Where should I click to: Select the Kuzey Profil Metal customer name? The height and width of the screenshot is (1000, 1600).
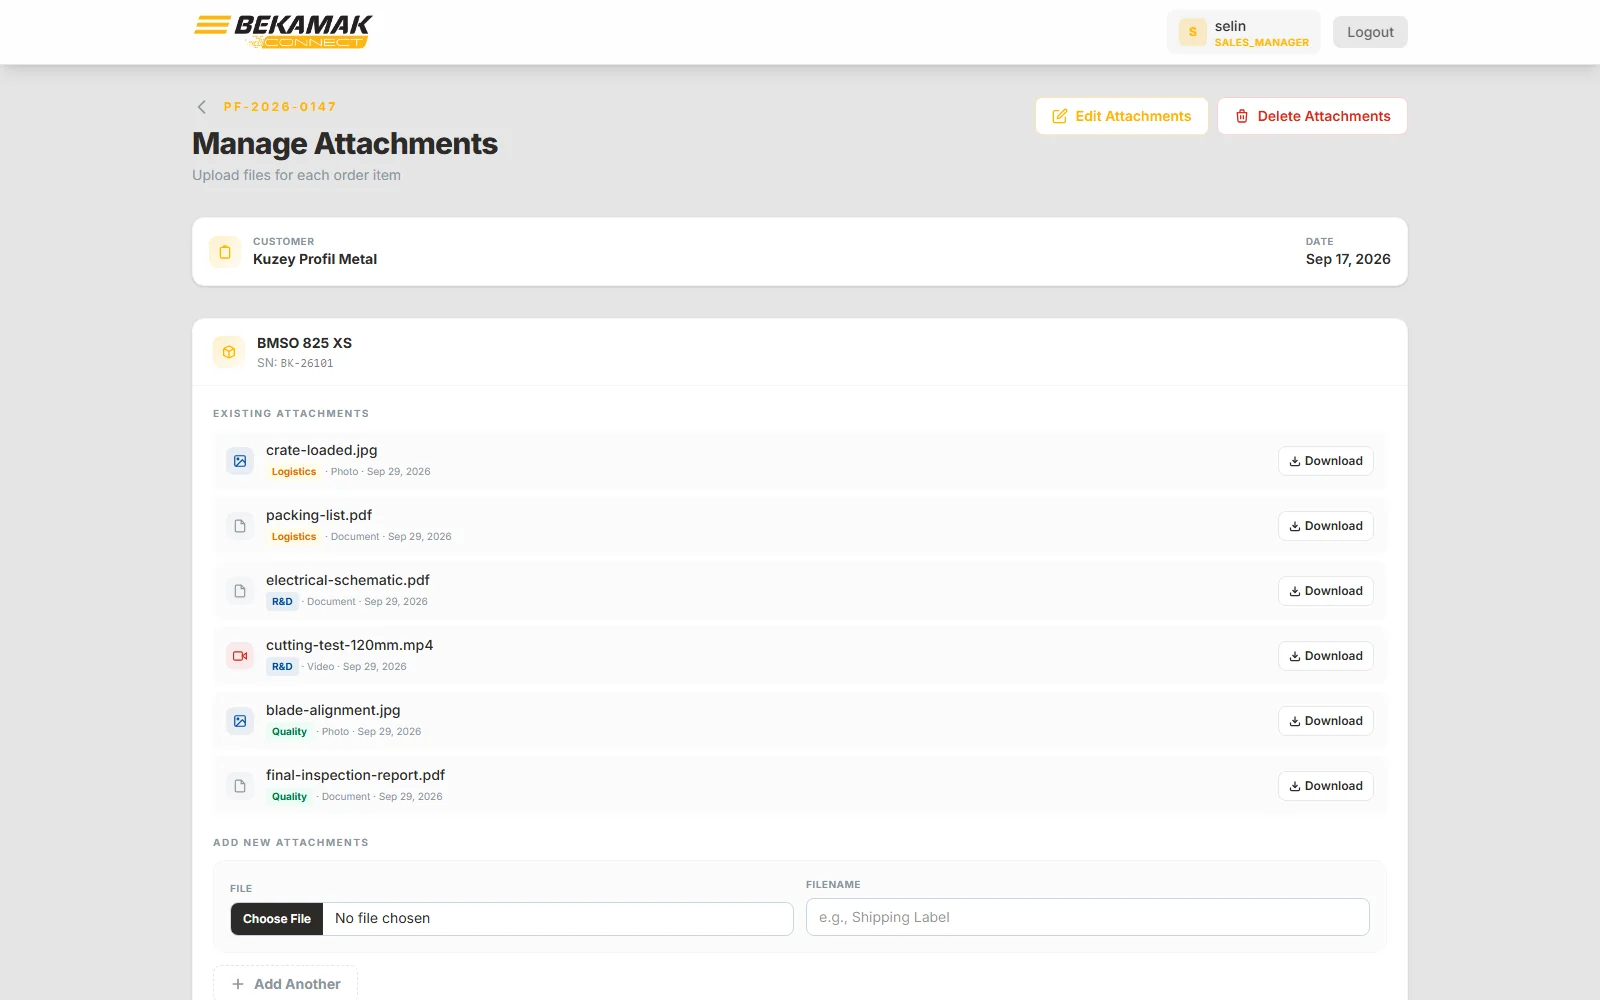(315, 259)
